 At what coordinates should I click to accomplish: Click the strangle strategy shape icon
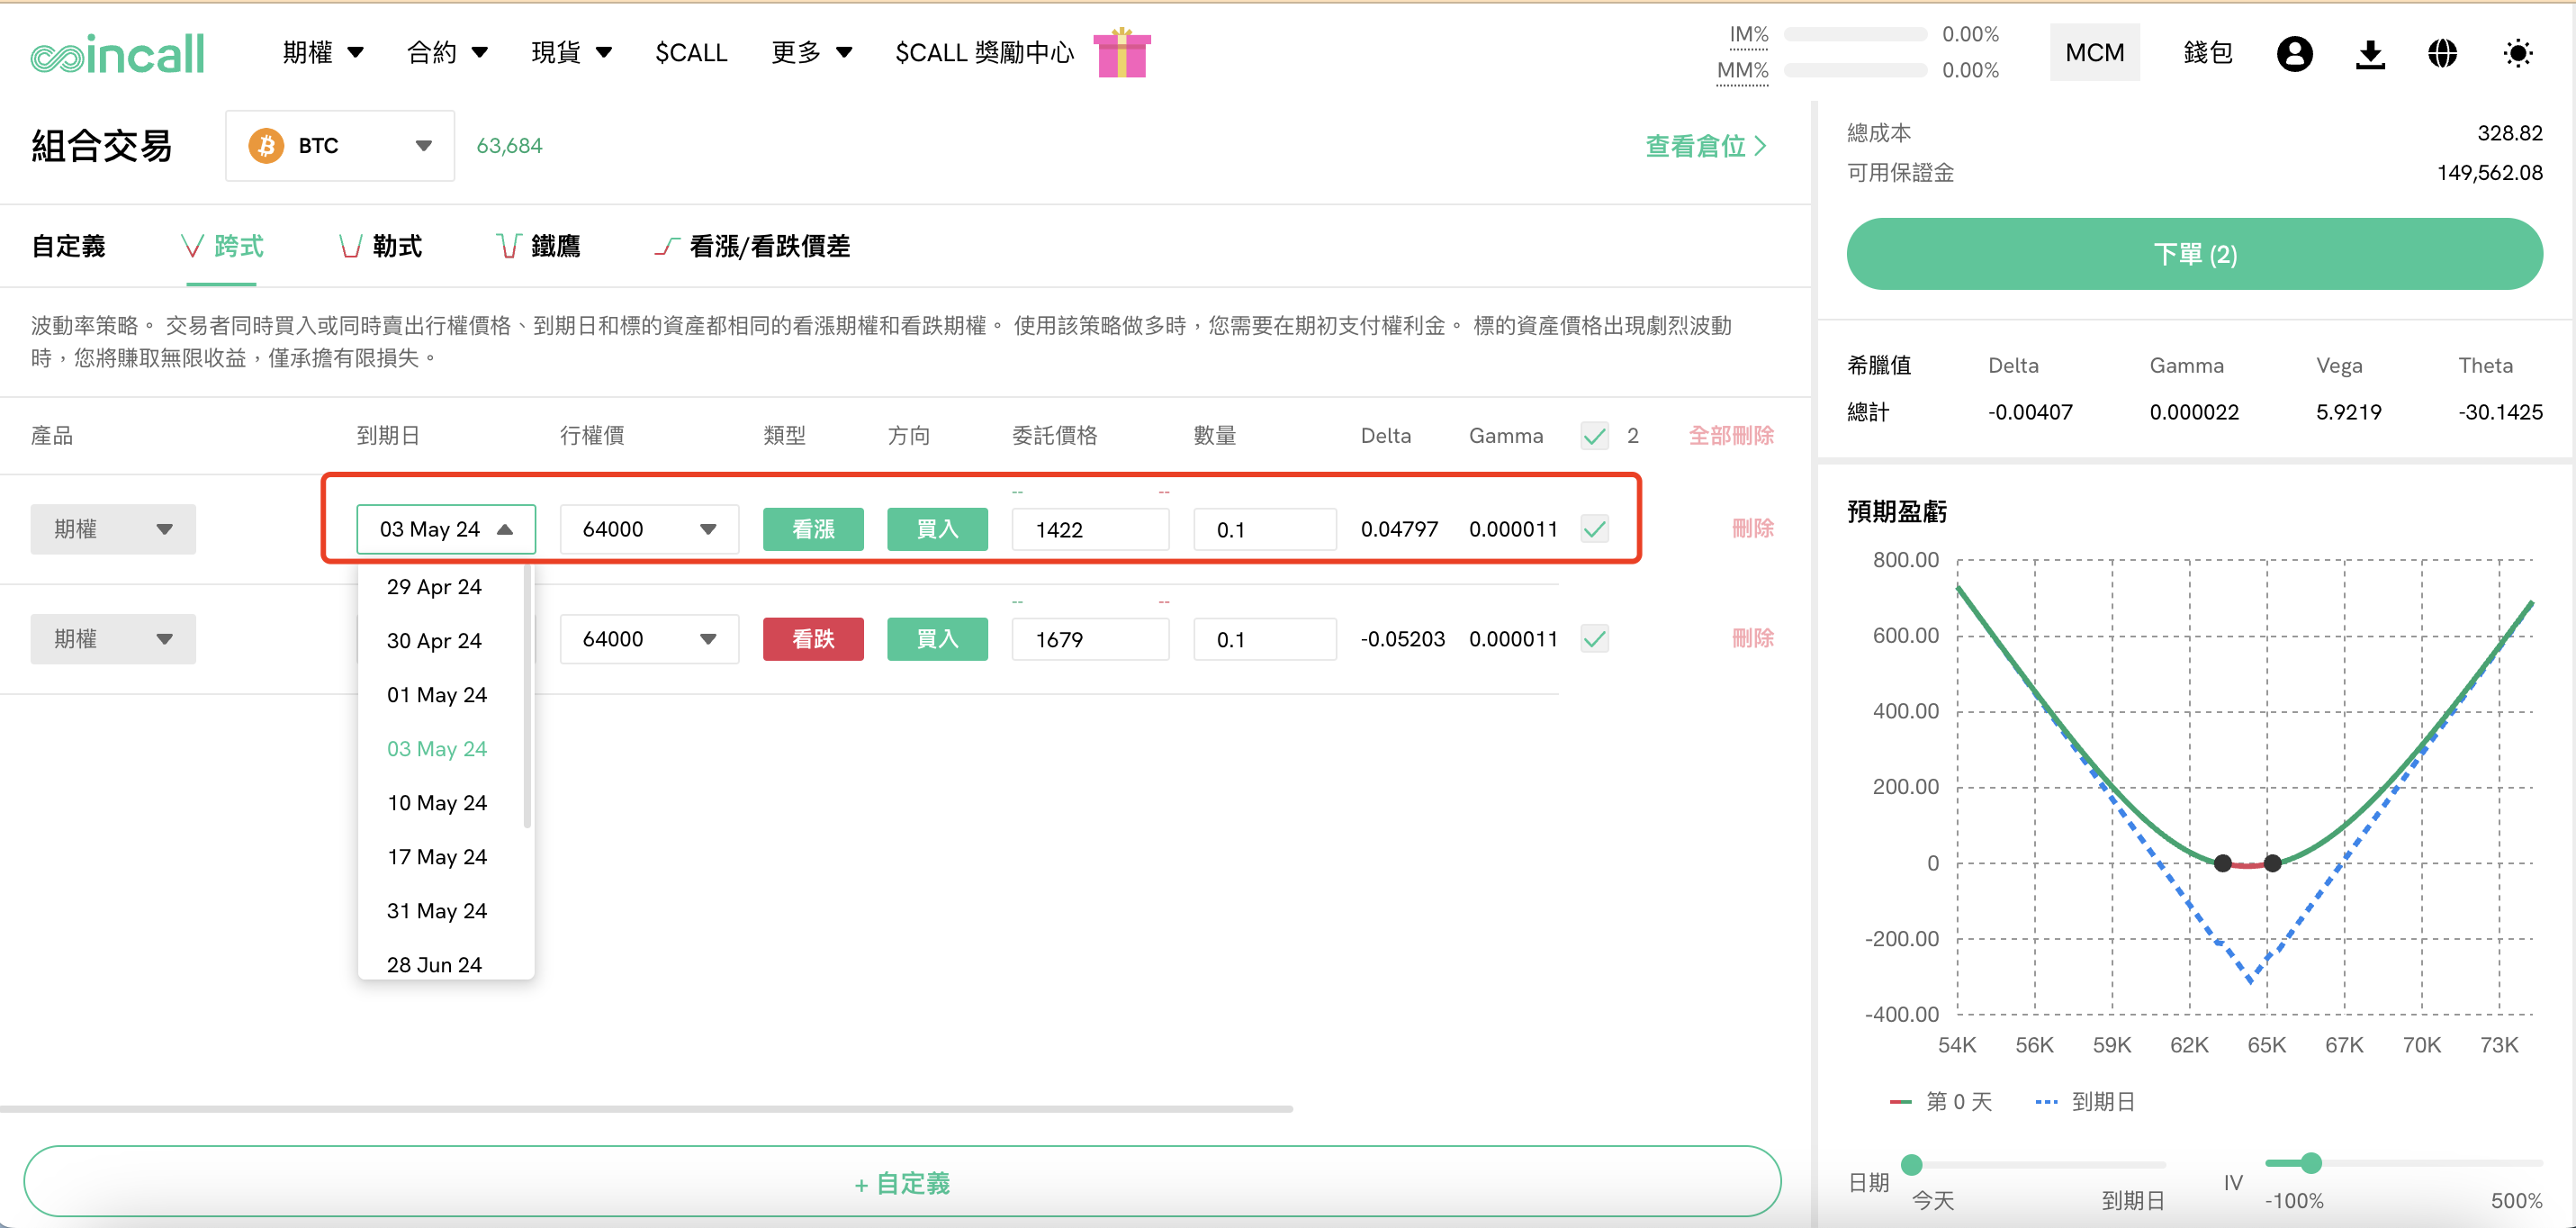(350, 246)
